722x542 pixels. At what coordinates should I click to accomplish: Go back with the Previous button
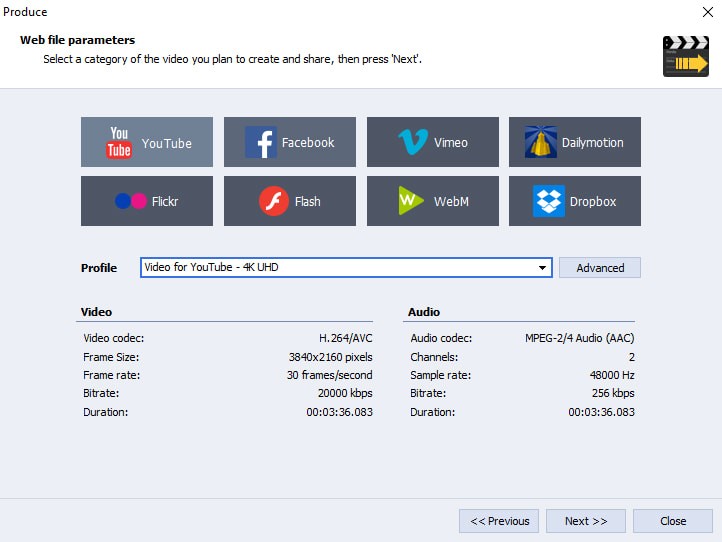coord(499,521)
